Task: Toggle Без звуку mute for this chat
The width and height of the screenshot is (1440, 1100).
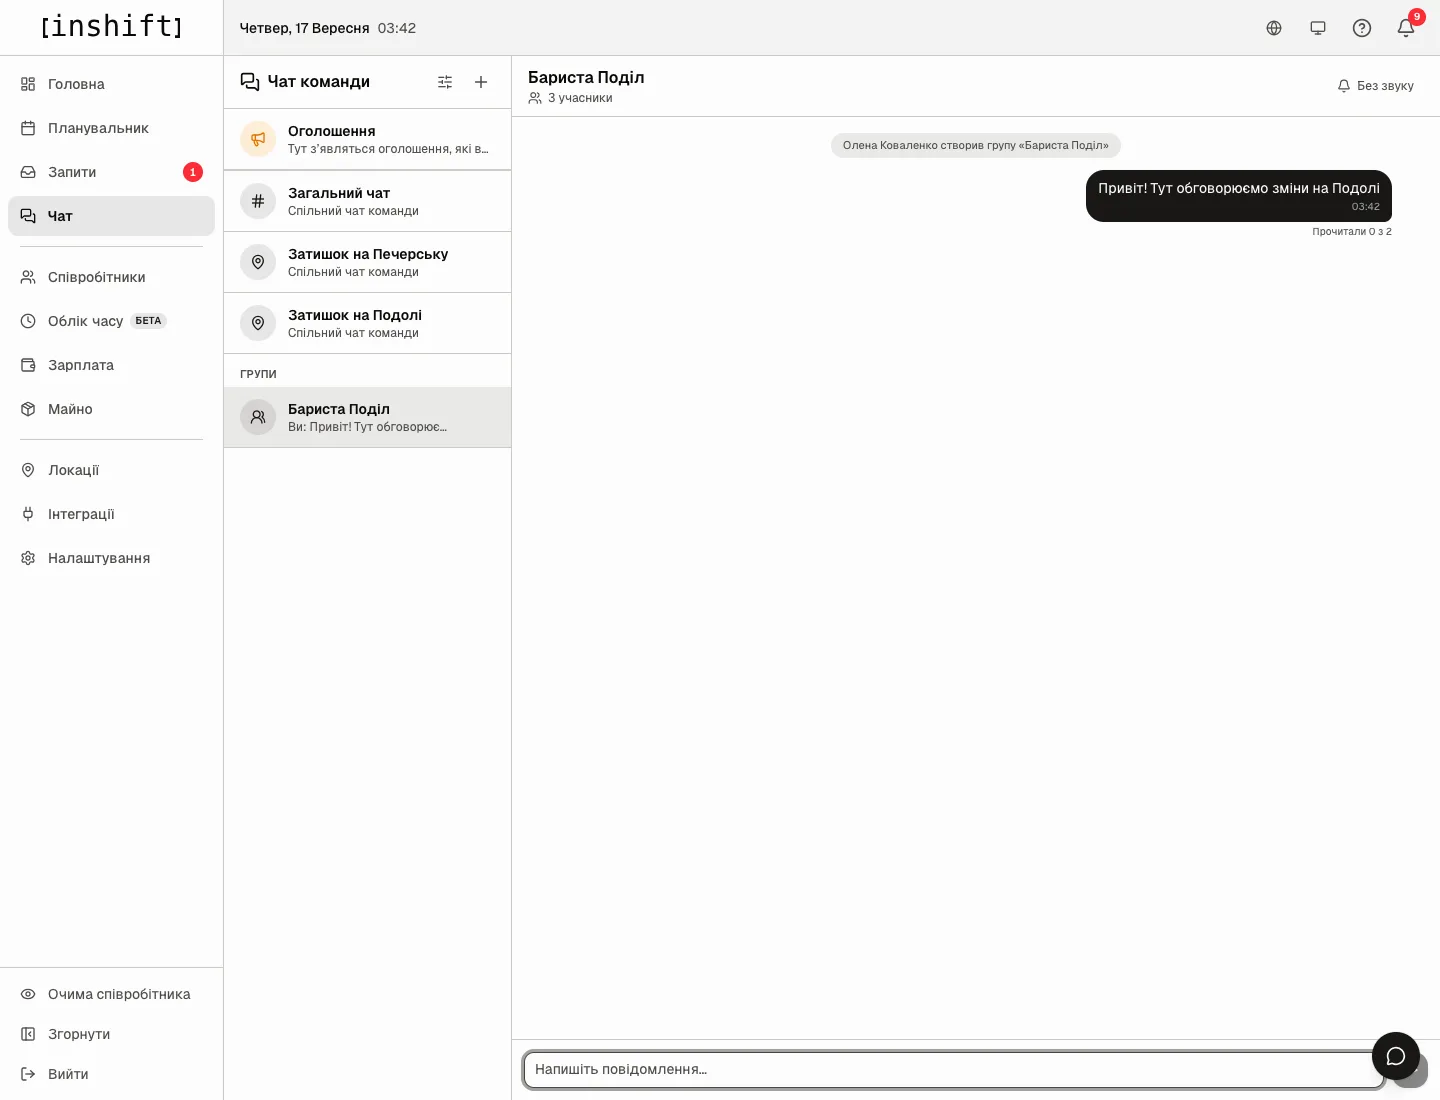Action: pyautogui.click(x=1376, y=86)
